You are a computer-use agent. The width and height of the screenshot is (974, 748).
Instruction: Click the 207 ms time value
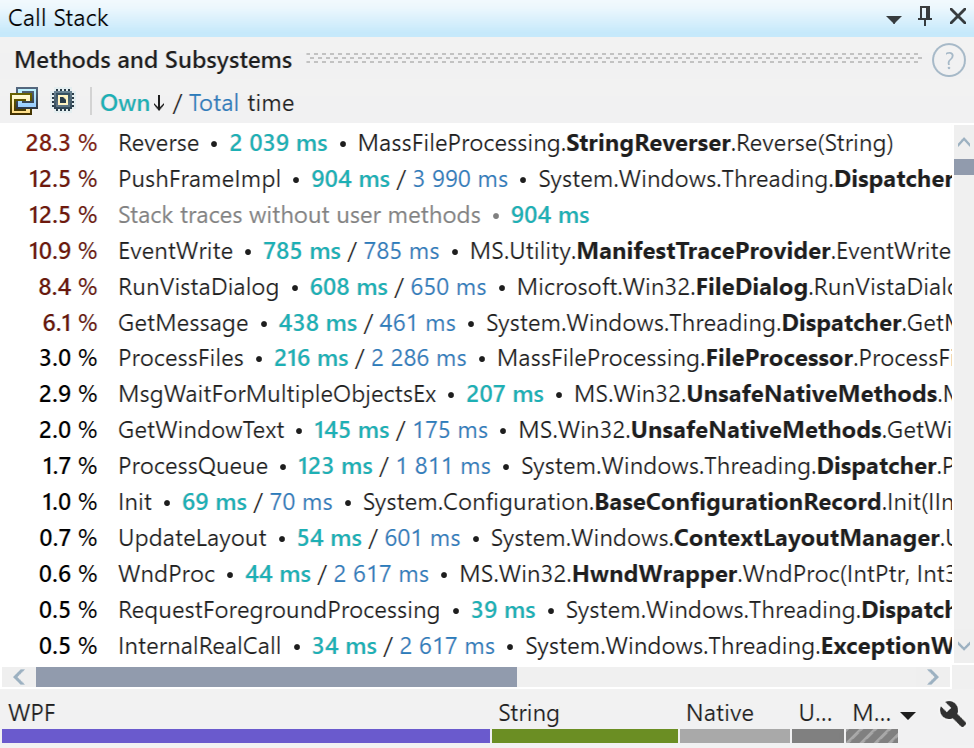(505, 395)
